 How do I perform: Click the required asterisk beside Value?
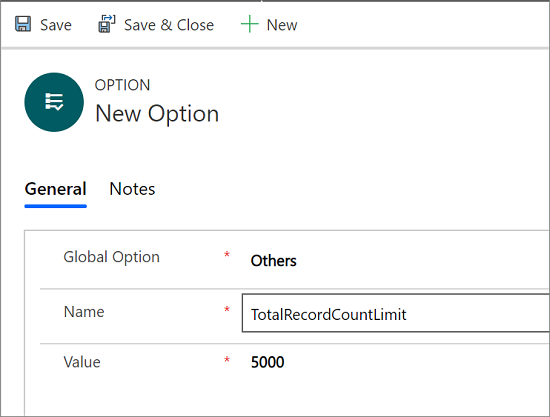point(227,360)
